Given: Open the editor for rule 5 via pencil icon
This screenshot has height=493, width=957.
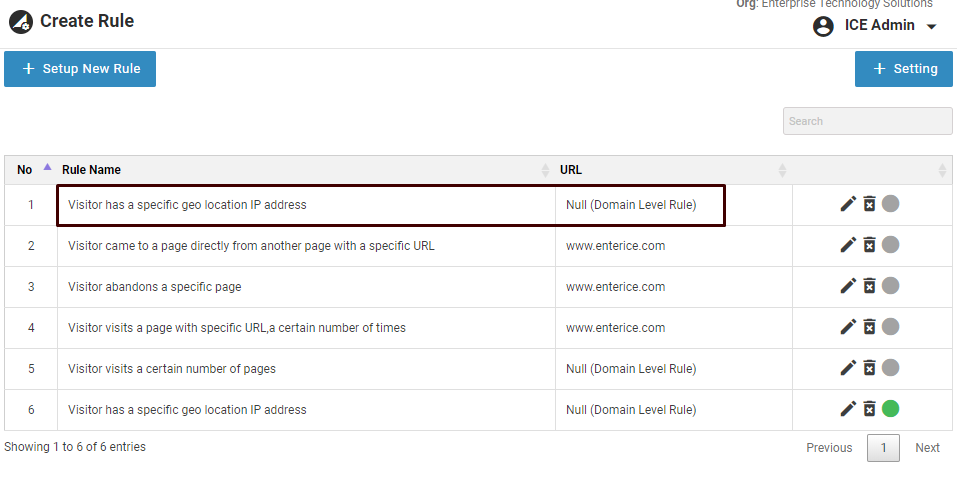Looking at the screenshot, I should [848, 368].
